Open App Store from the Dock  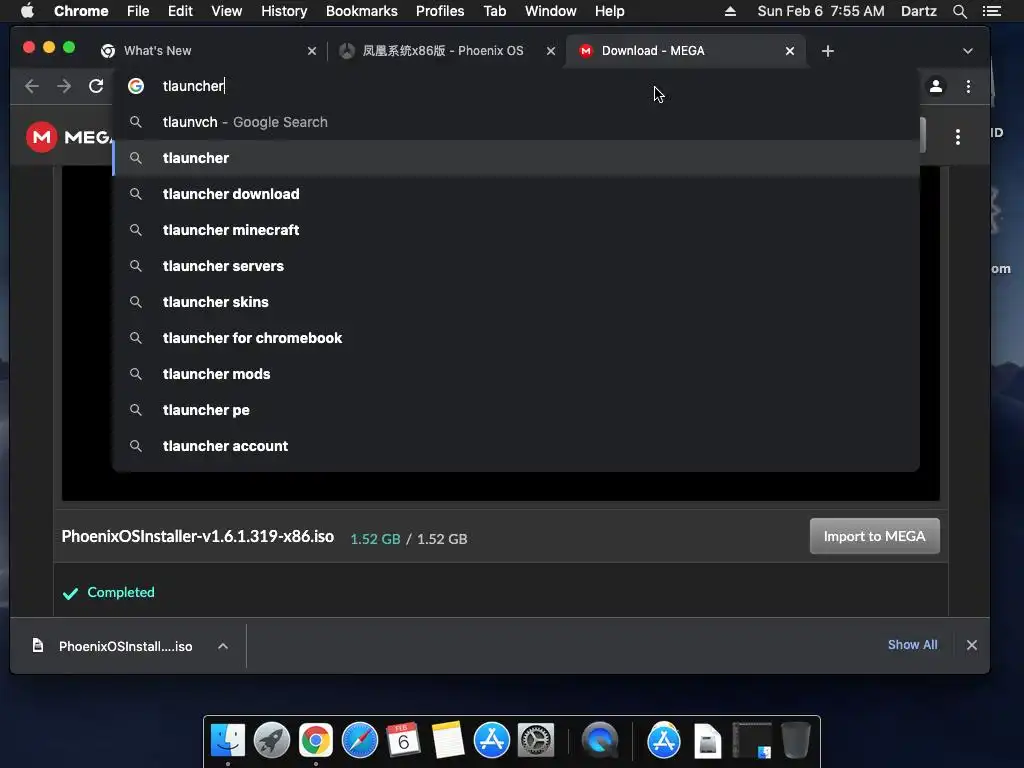[492, 741]
